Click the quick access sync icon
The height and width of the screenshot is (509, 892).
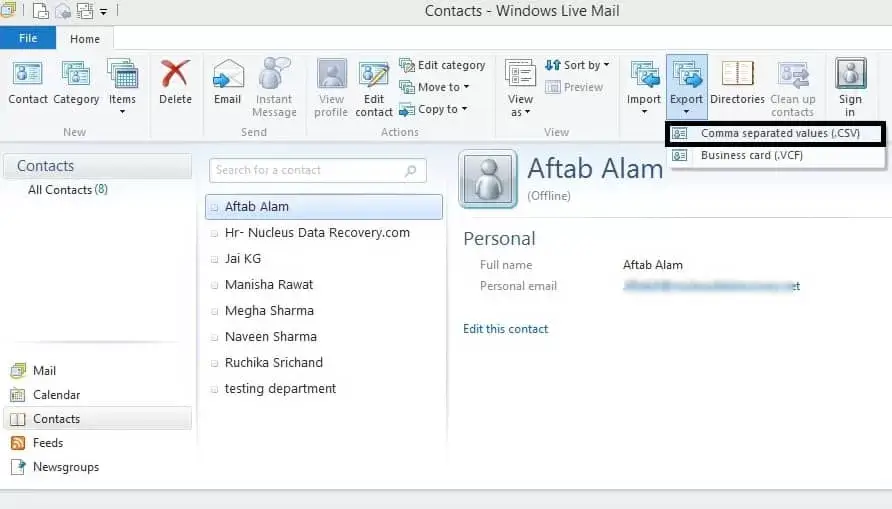click(85, 11)
